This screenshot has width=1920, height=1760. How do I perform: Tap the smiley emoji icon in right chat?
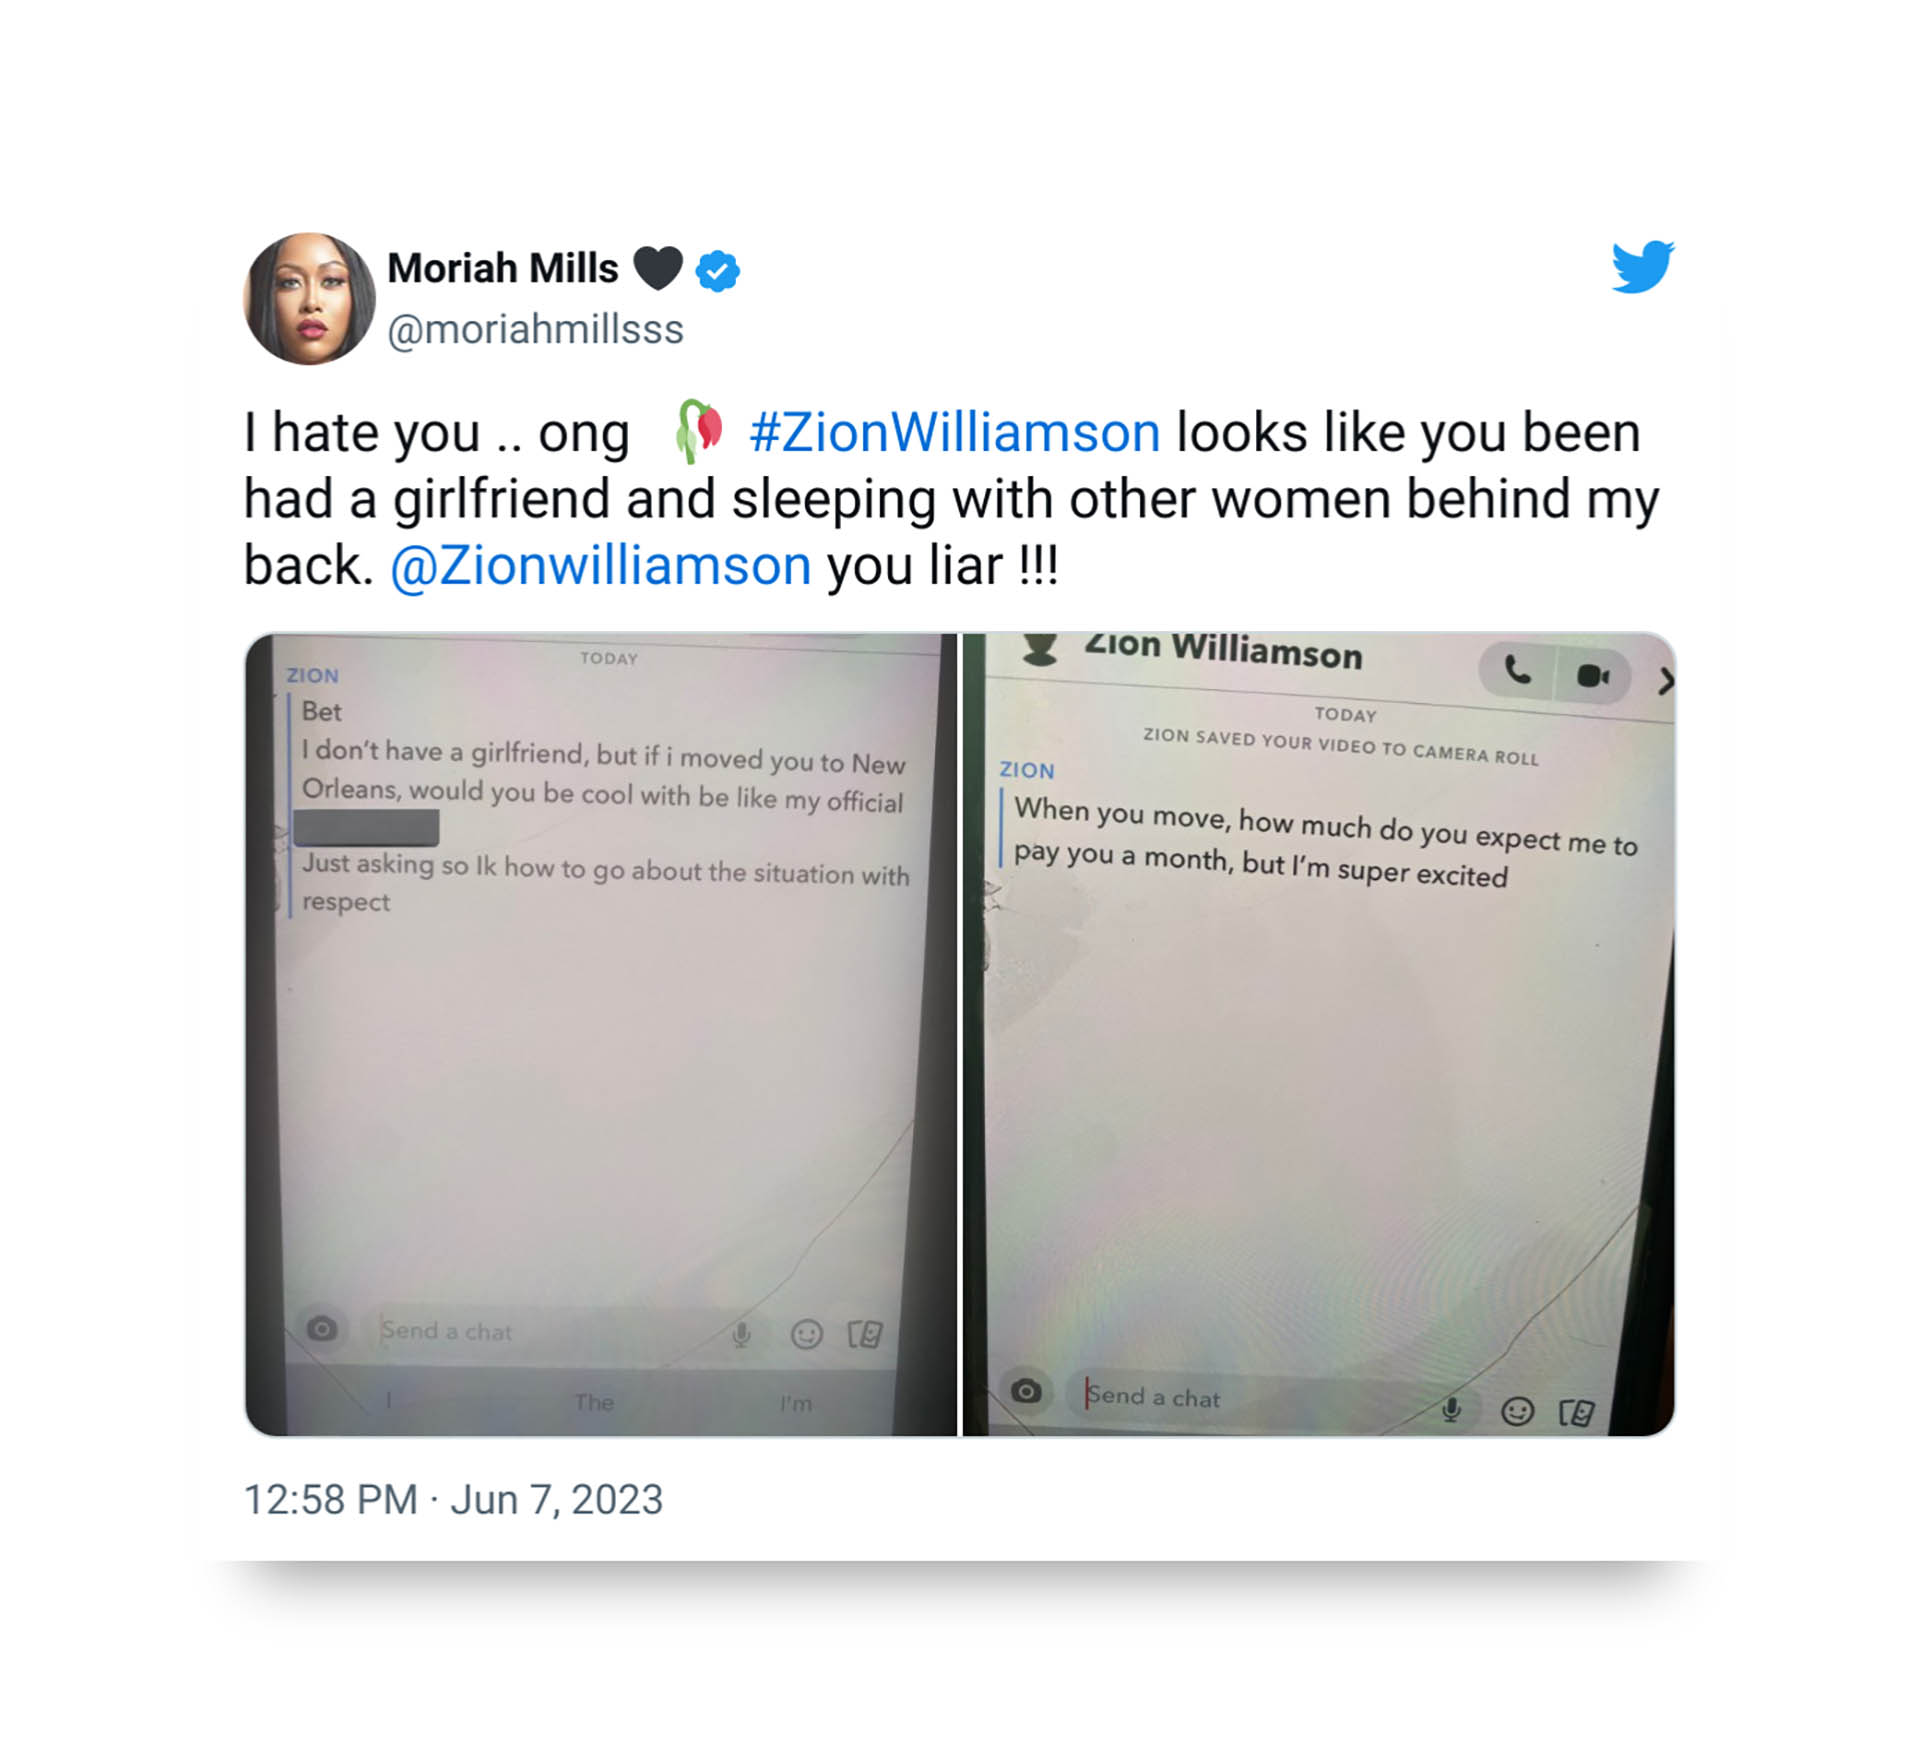coord(1517,1411)
